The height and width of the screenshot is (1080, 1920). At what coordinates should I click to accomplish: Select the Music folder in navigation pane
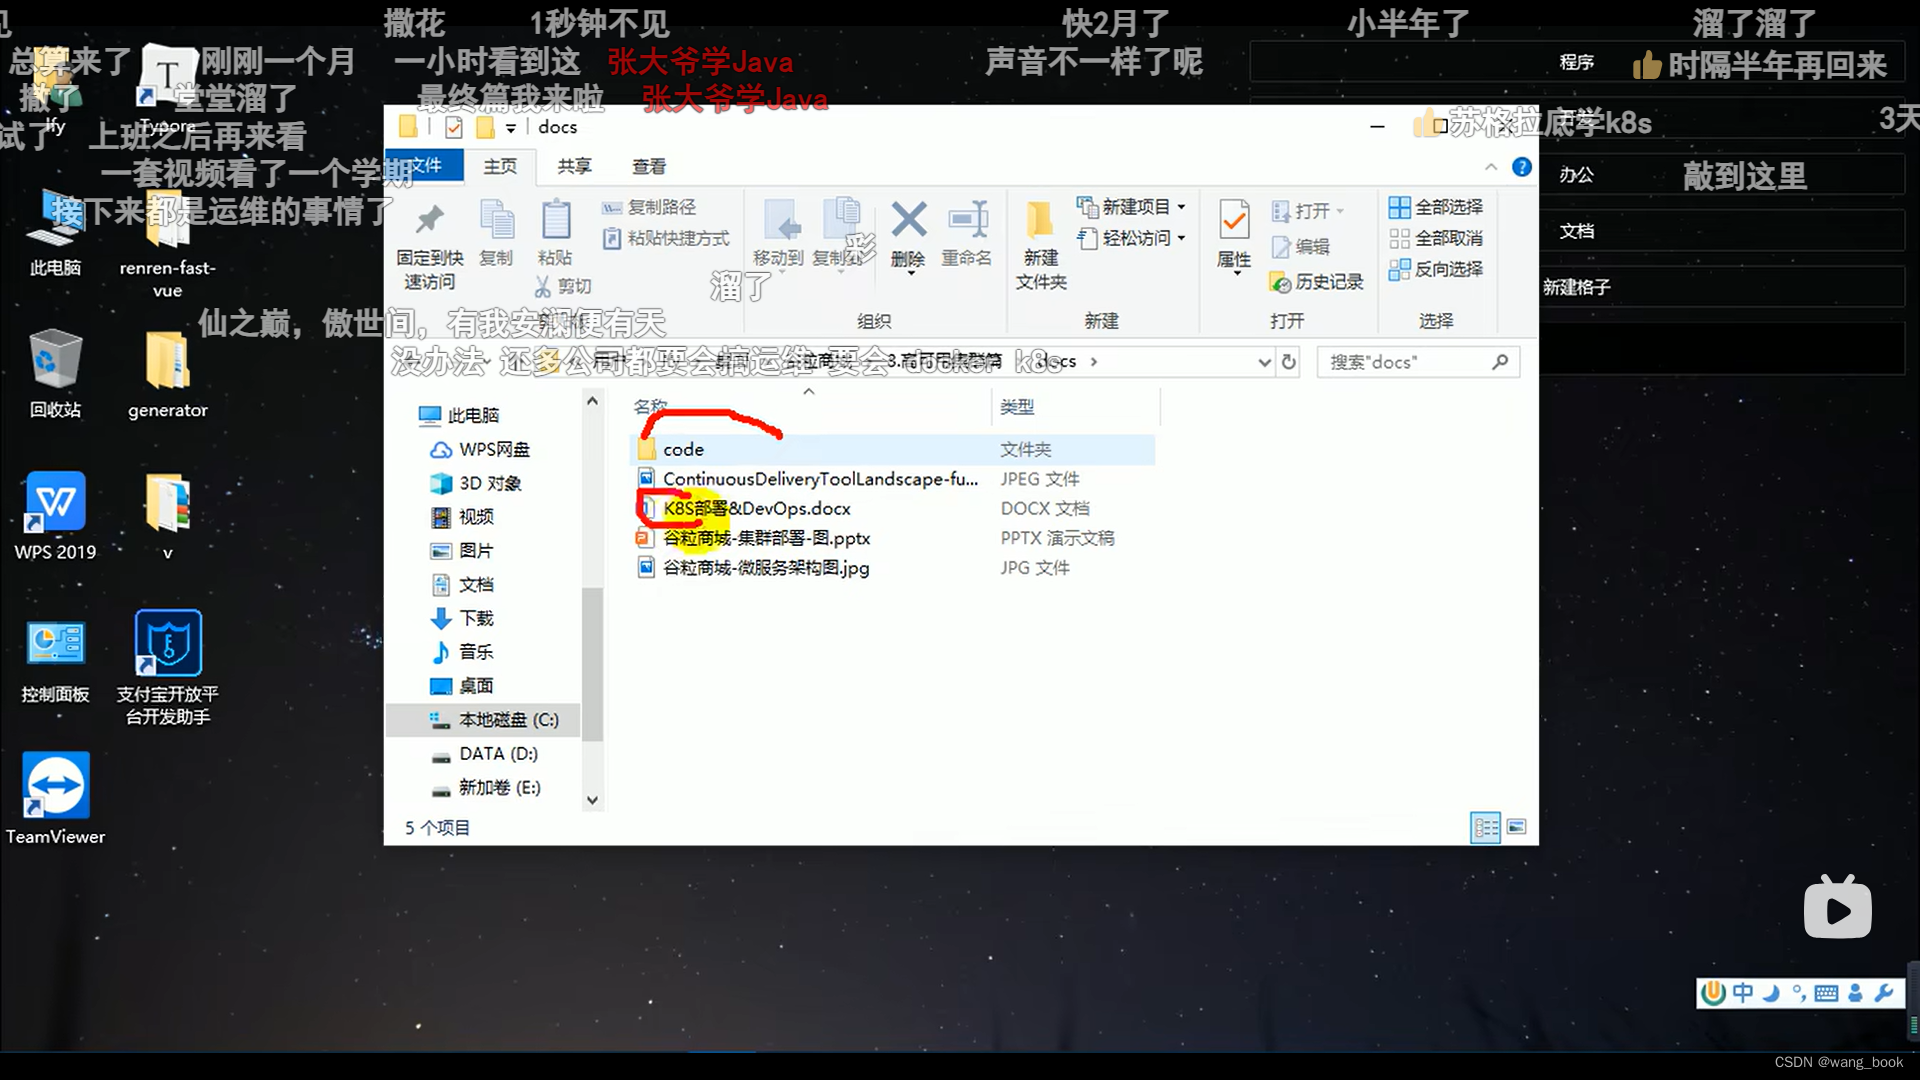click(462, 652)
